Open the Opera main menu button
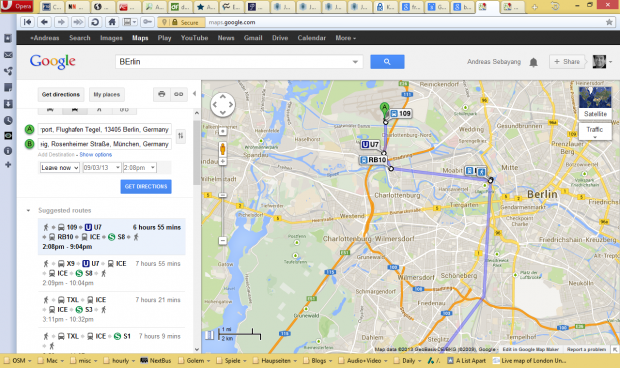 17,6
